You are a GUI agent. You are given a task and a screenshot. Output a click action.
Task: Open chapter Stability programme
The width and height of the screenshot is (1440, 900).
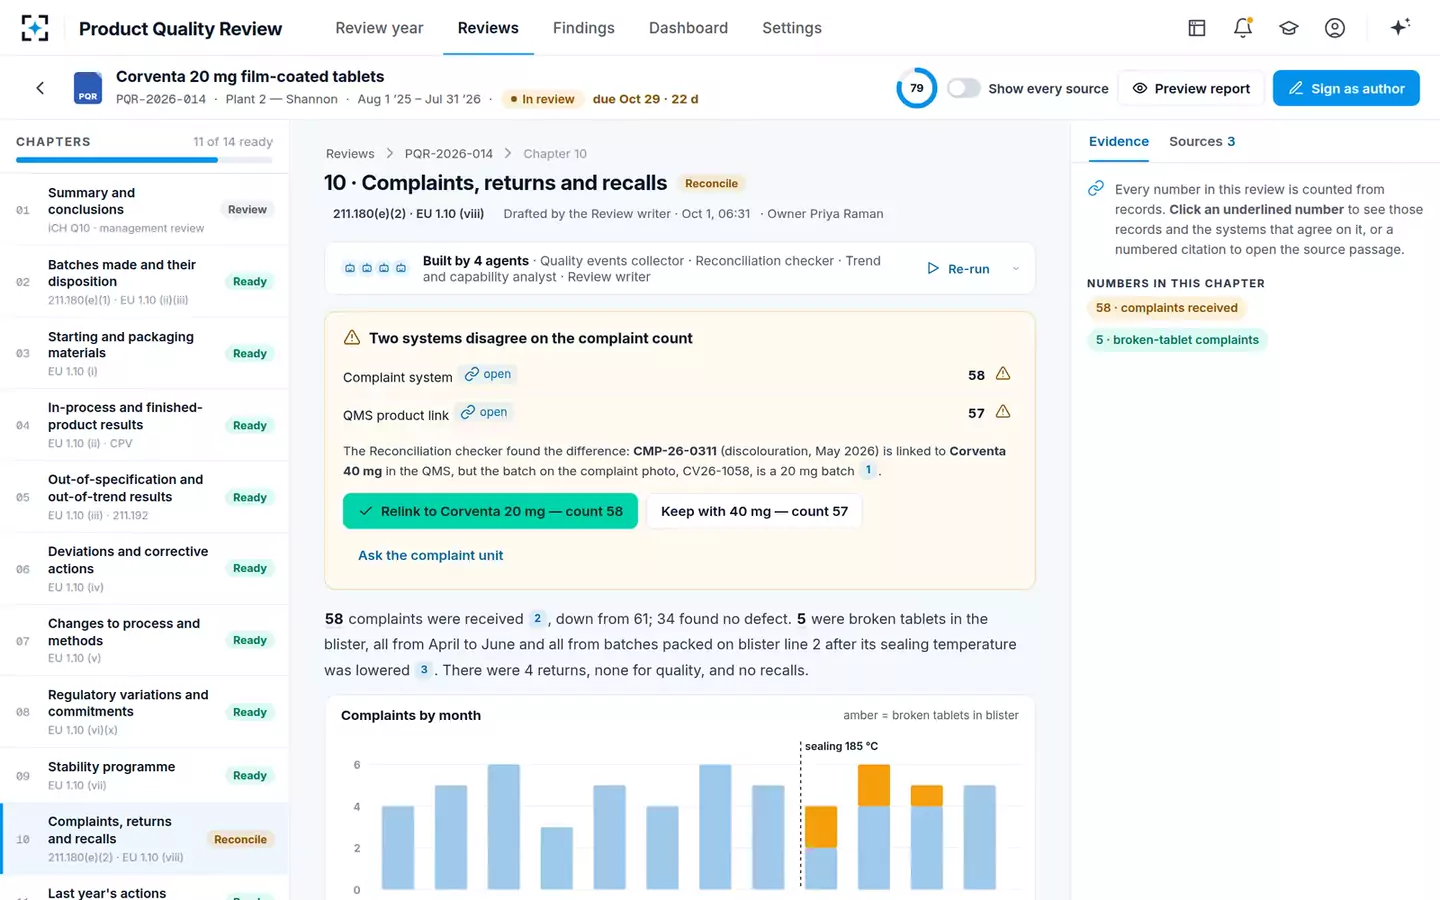tap(144, 775)
